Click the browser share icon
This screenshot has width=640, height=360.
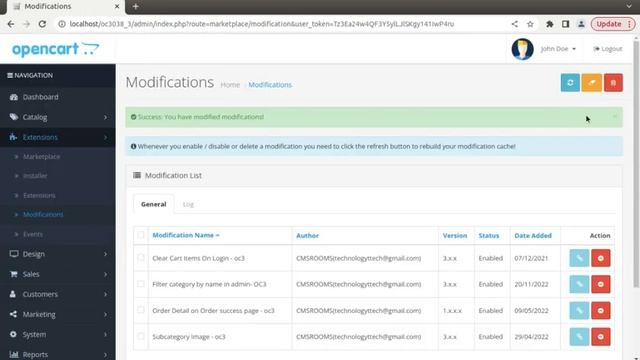(514, 24)
